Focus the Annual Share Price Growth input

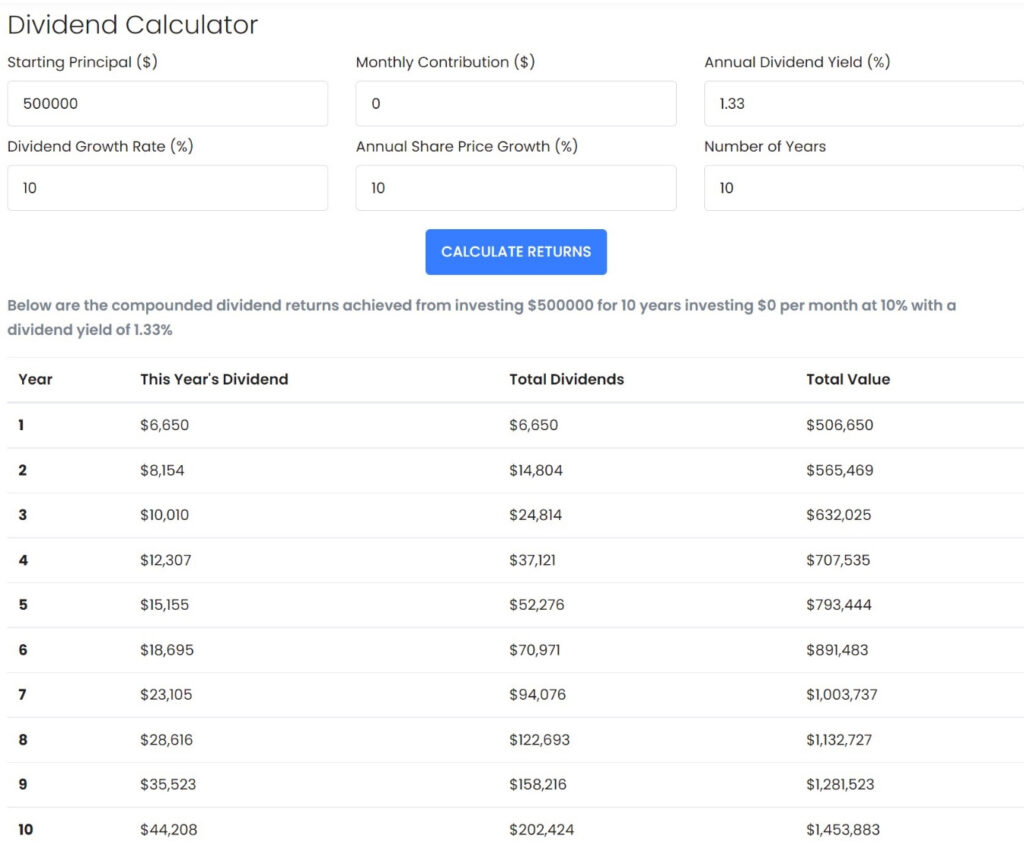(x=516, y=188)
